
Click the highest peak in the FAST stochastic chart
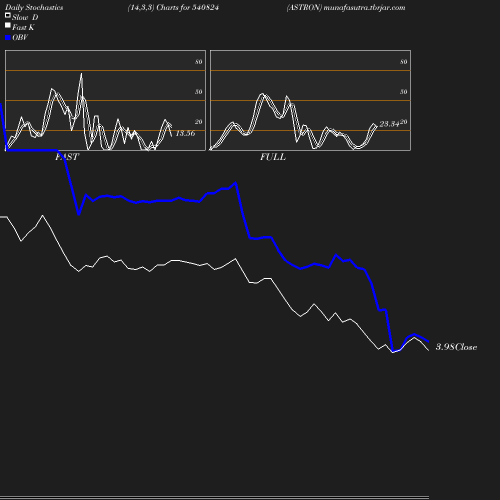81,74
